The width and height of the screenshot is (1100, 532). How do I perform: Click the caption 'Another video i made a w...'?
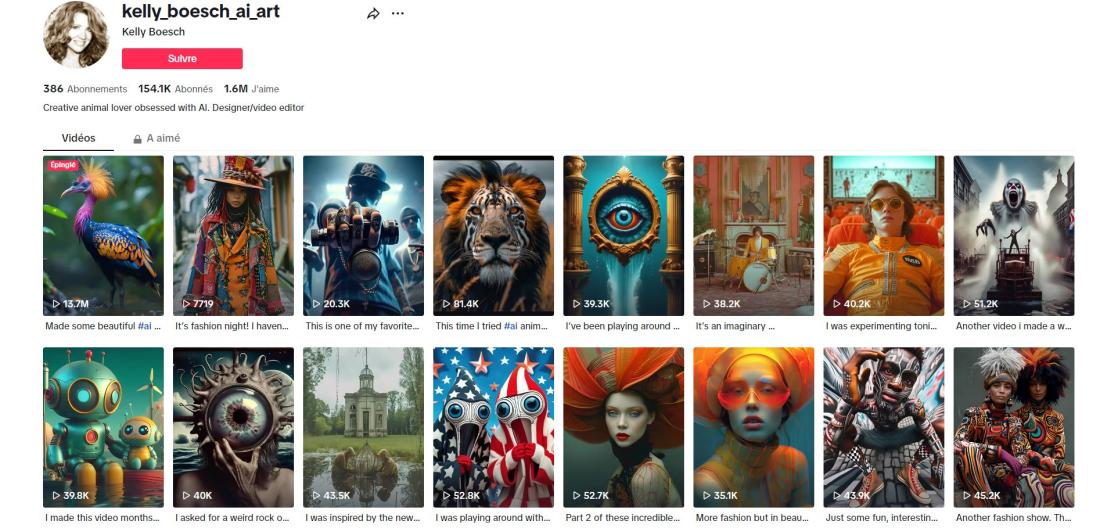1013,326
